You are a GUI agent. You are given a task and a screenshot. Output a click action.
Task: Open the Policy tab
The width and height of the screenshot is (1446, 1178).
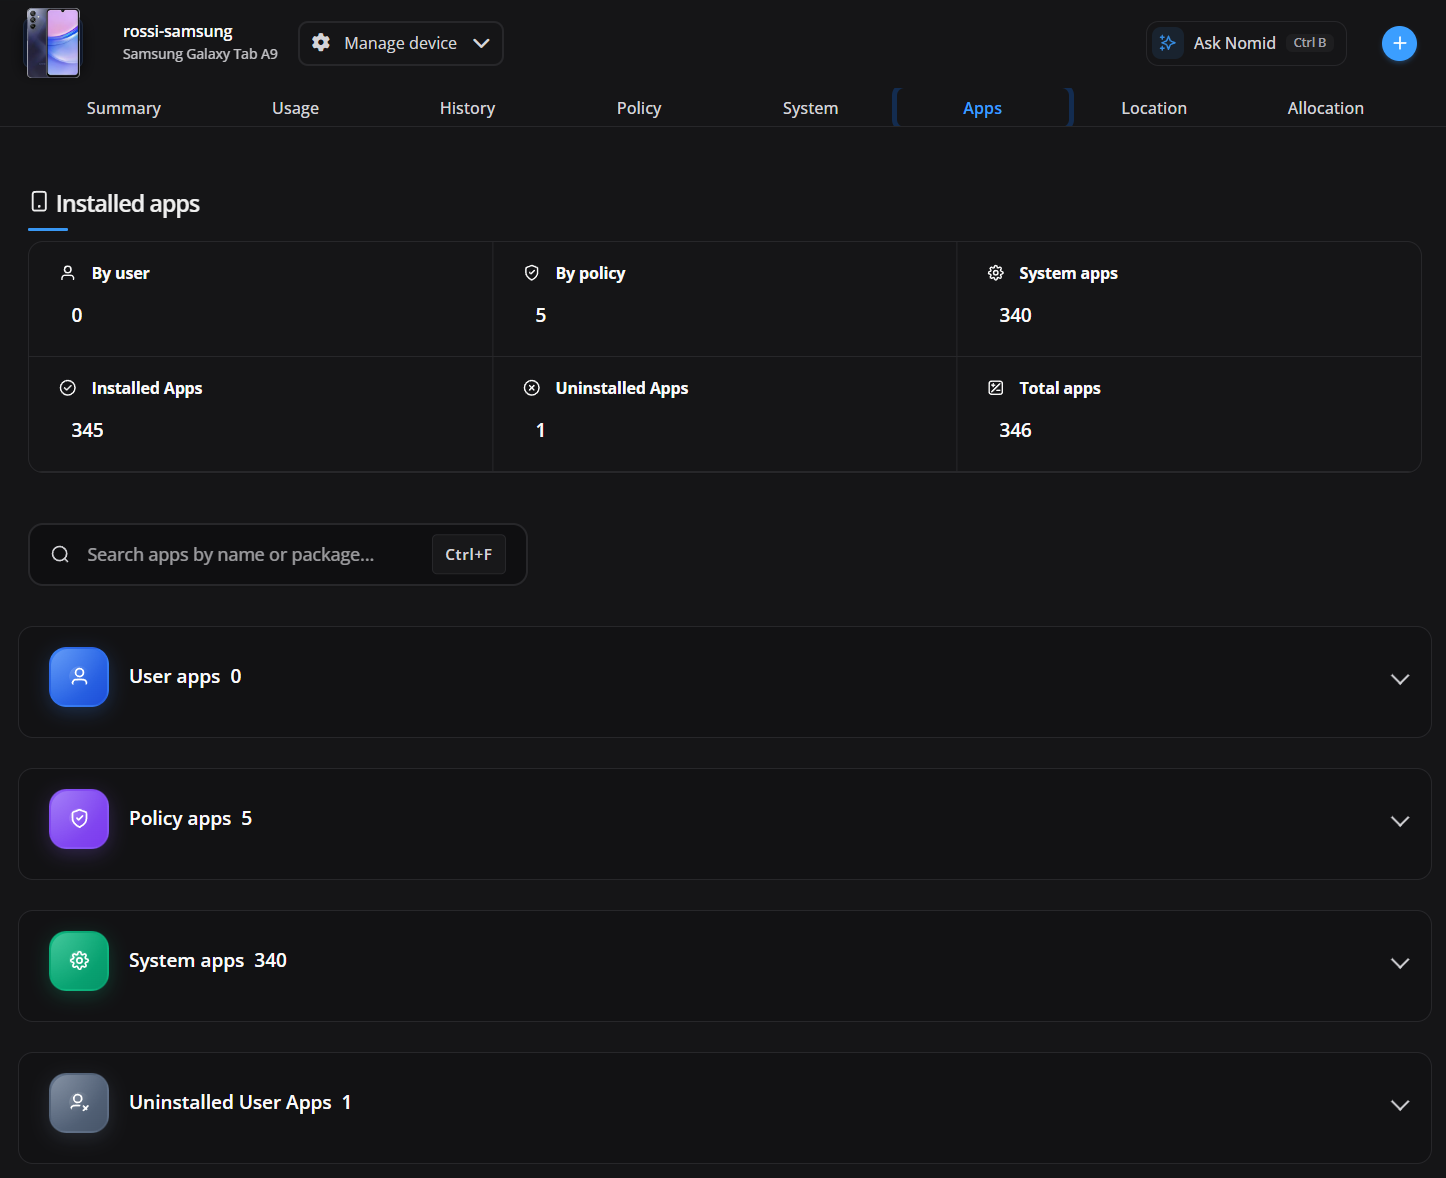(639, 108)
